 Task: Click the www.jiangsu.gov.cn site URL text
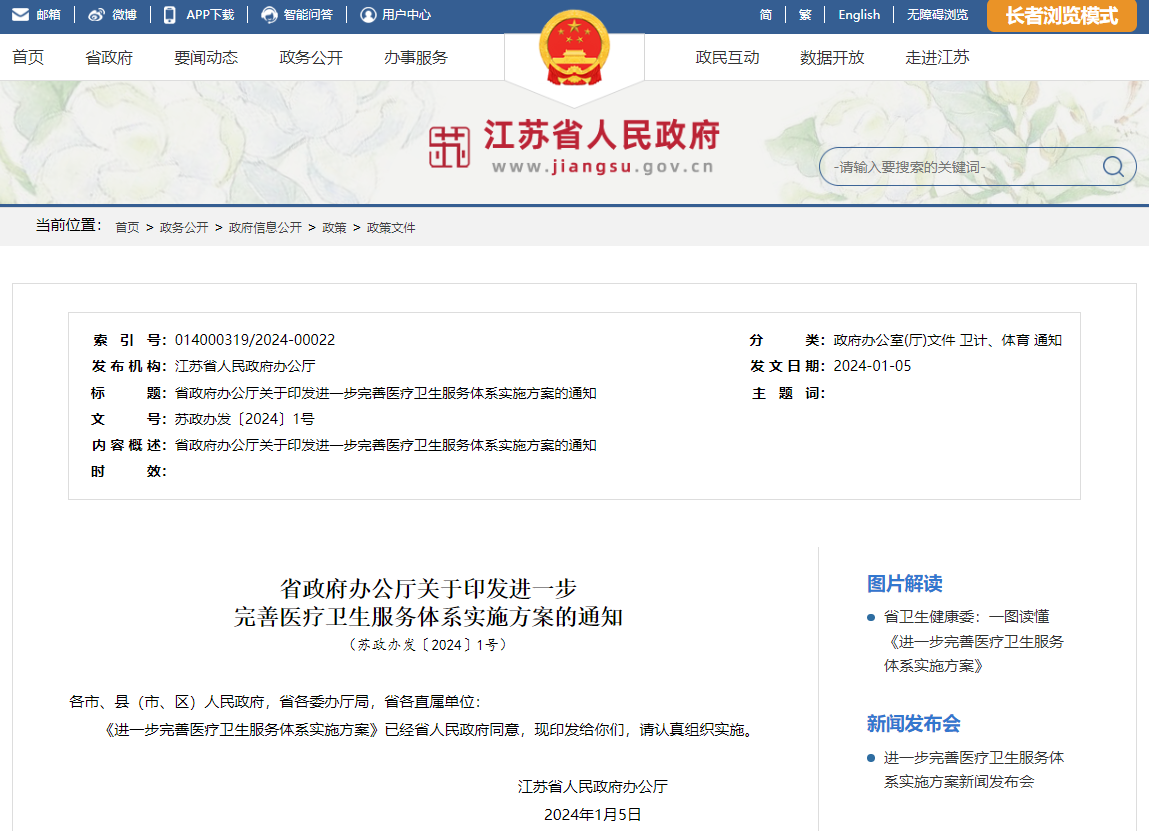coord(602,167)
